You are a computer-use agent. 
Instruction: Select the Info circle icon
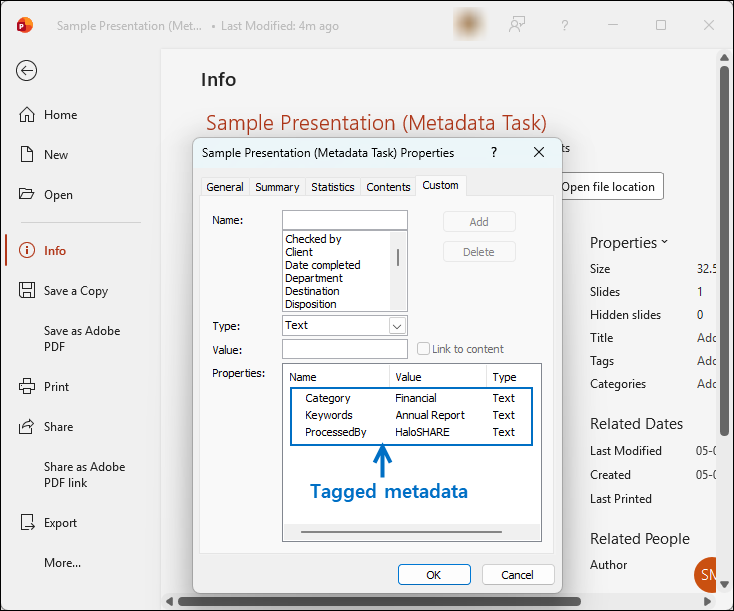tap(27, 250)
